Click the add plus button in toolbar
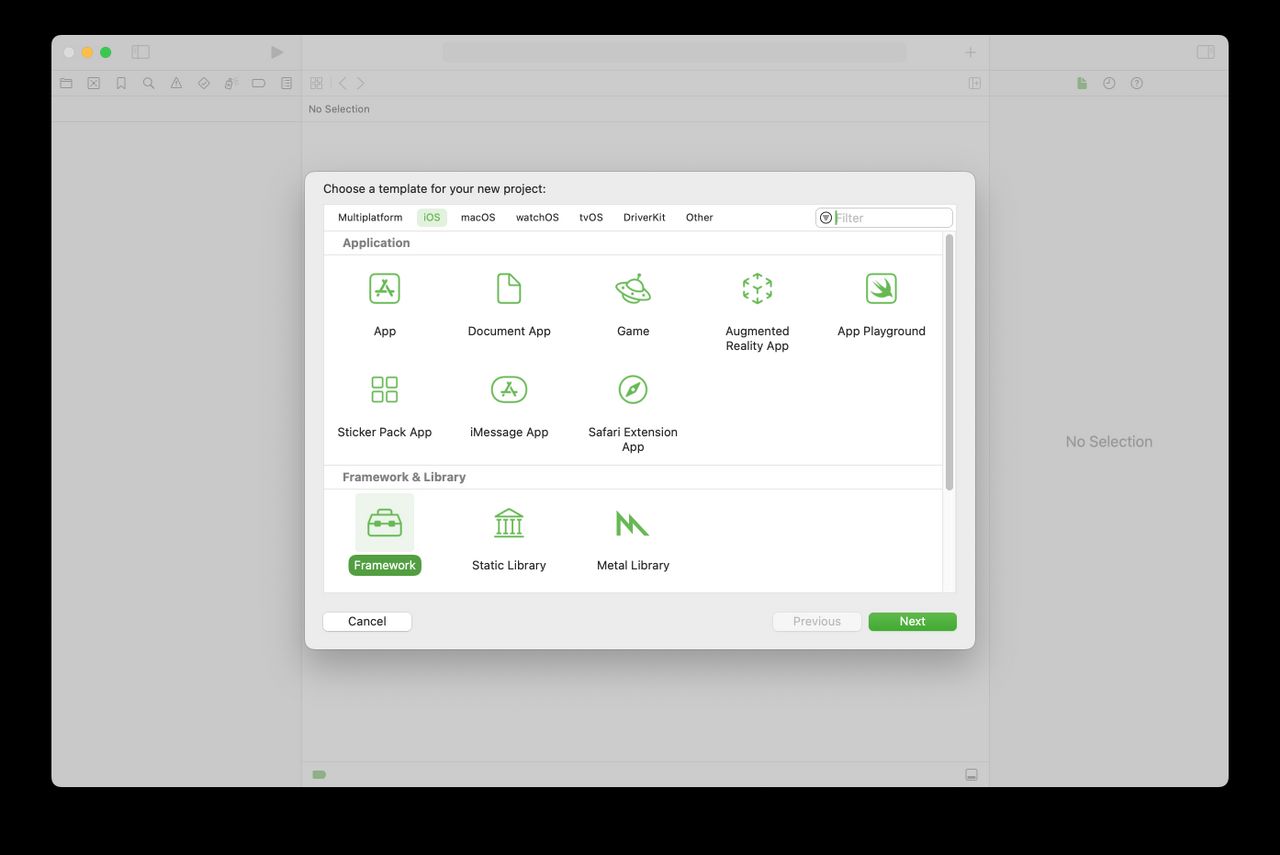Image resolution: width=1280 pixels, height=855 pixels. (970, 52)
